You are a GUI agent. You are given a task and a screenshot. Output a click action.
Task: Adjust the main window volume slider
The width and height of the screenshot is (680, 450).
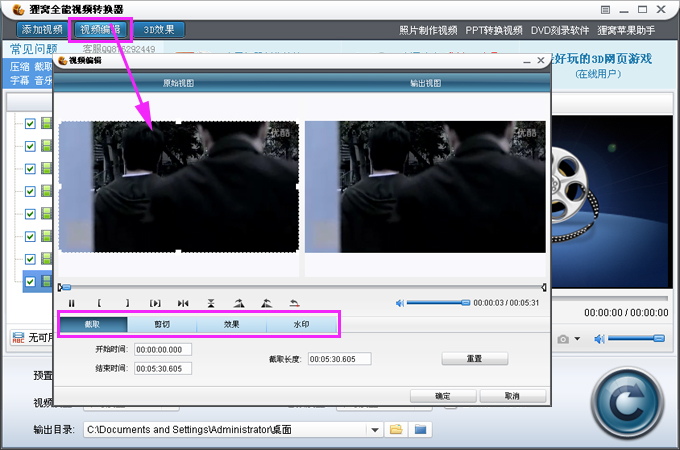[636, 338]
